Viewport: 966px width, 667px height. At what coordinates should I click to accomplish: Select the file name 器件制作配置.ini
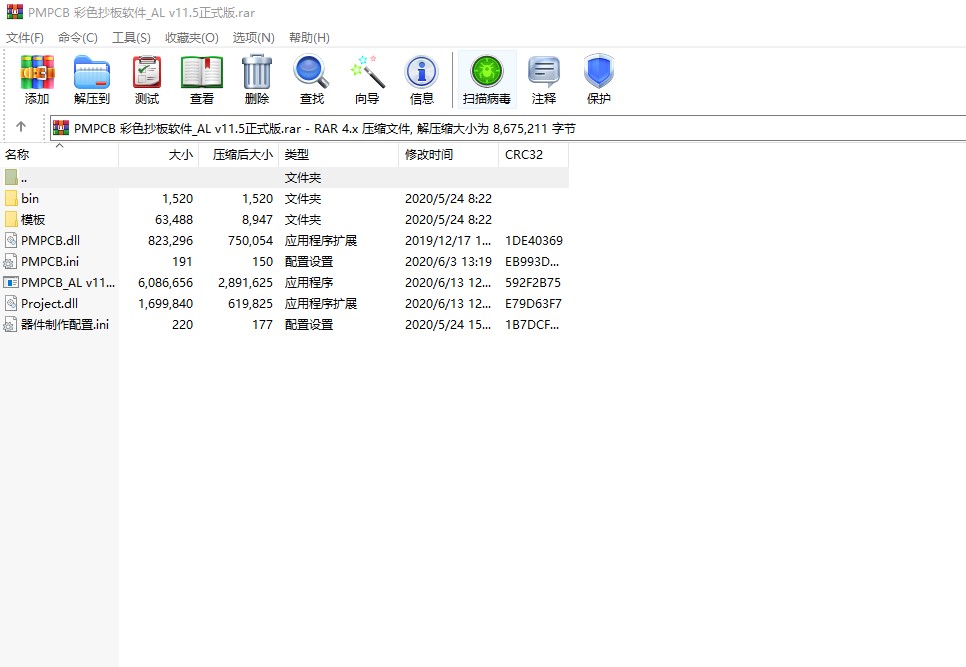point(65,325)
